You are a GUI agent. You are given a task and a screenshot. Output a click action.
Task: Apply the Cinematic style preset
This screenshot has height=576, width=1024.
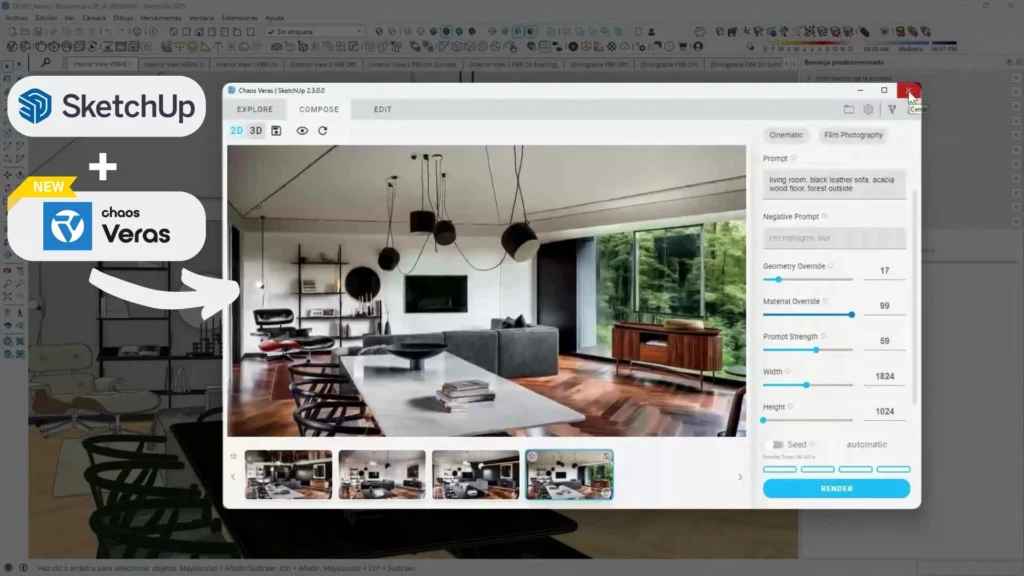click(x=786, y=135)
